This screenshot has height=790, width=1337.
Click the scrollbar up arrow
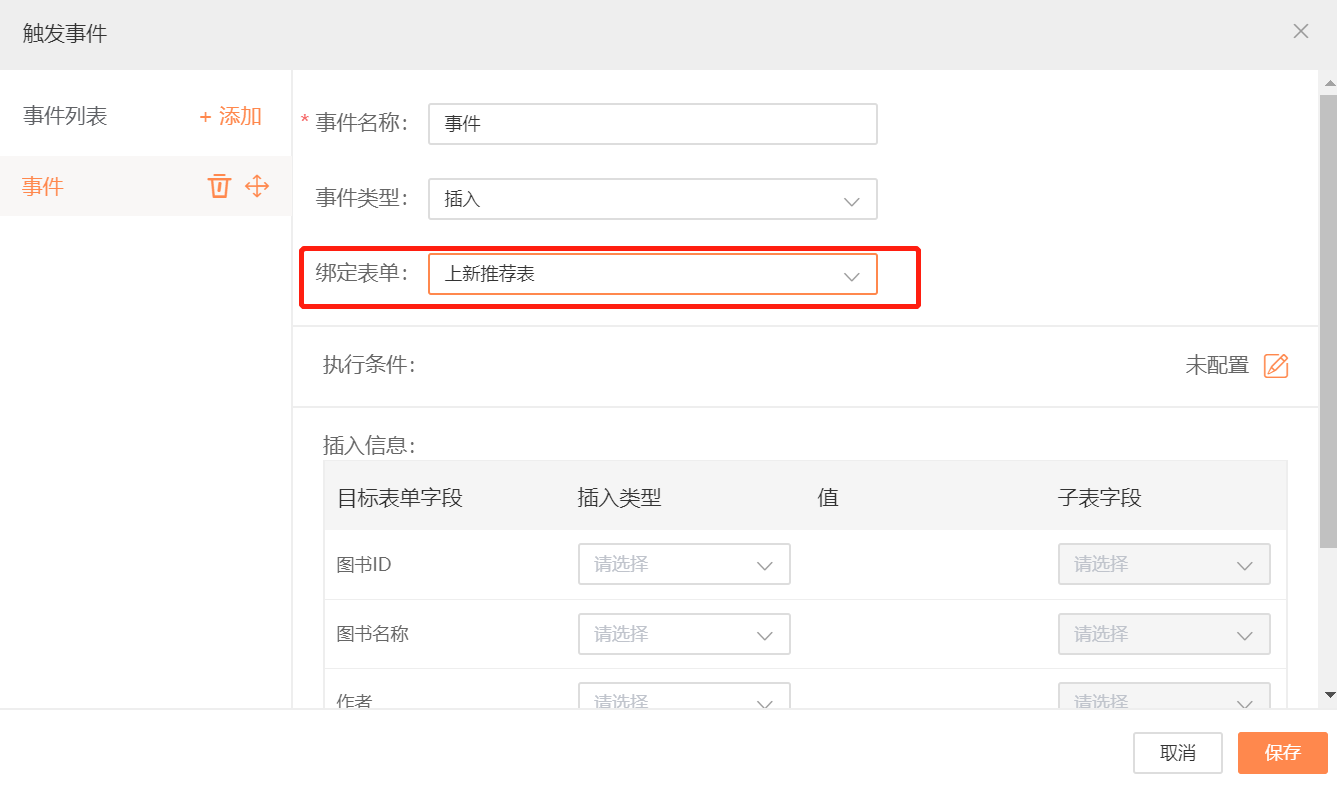pyautogui.click(x=1328, y=80)
